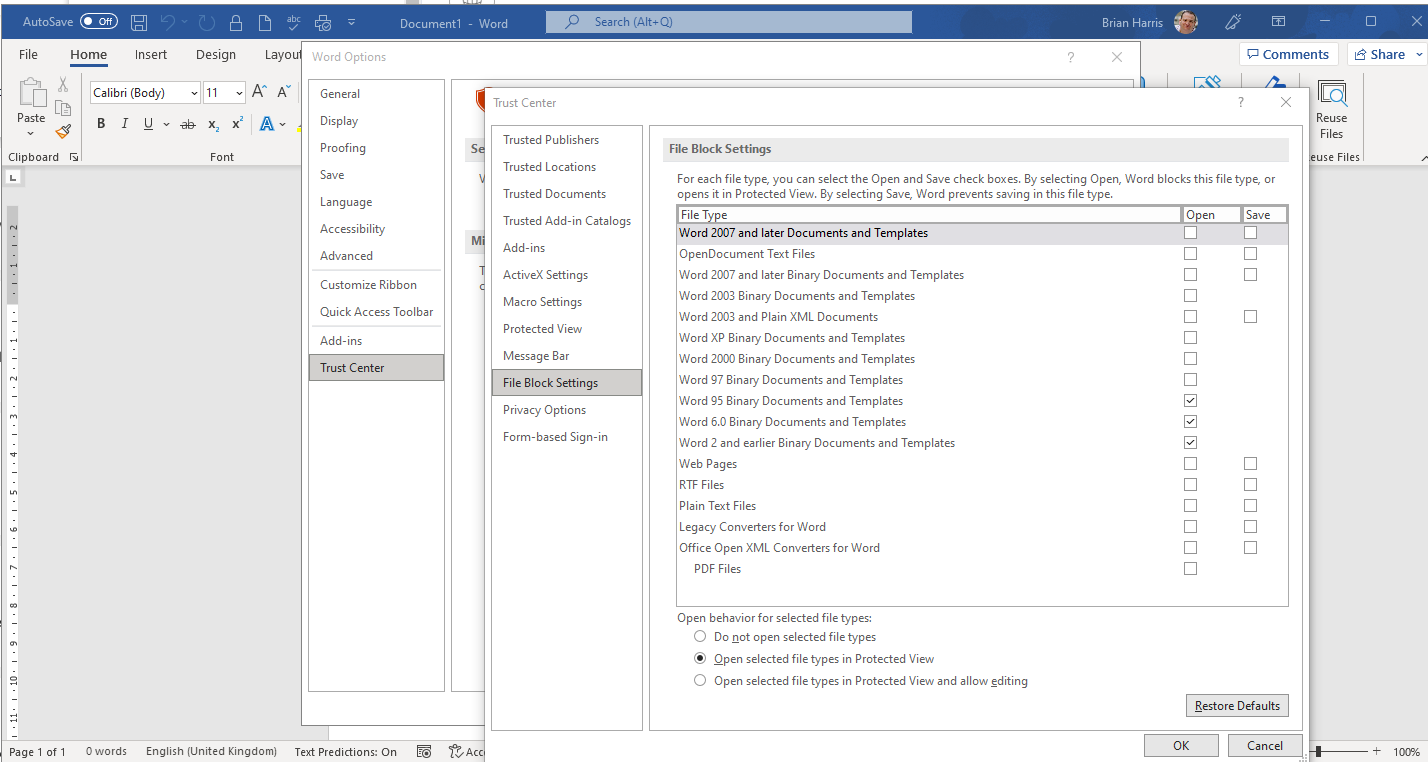
Task: Click the Redo icon in Word title bar
Action: (207, 22)
